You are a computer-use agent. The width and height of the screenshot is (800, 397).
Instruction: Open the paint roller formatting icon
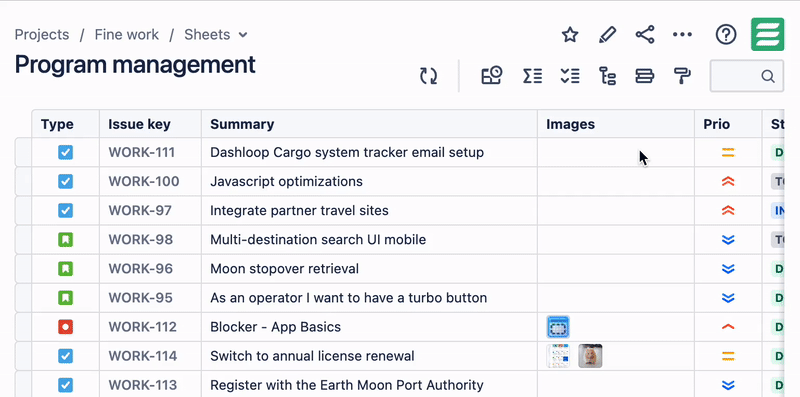(x=682, y=76)
